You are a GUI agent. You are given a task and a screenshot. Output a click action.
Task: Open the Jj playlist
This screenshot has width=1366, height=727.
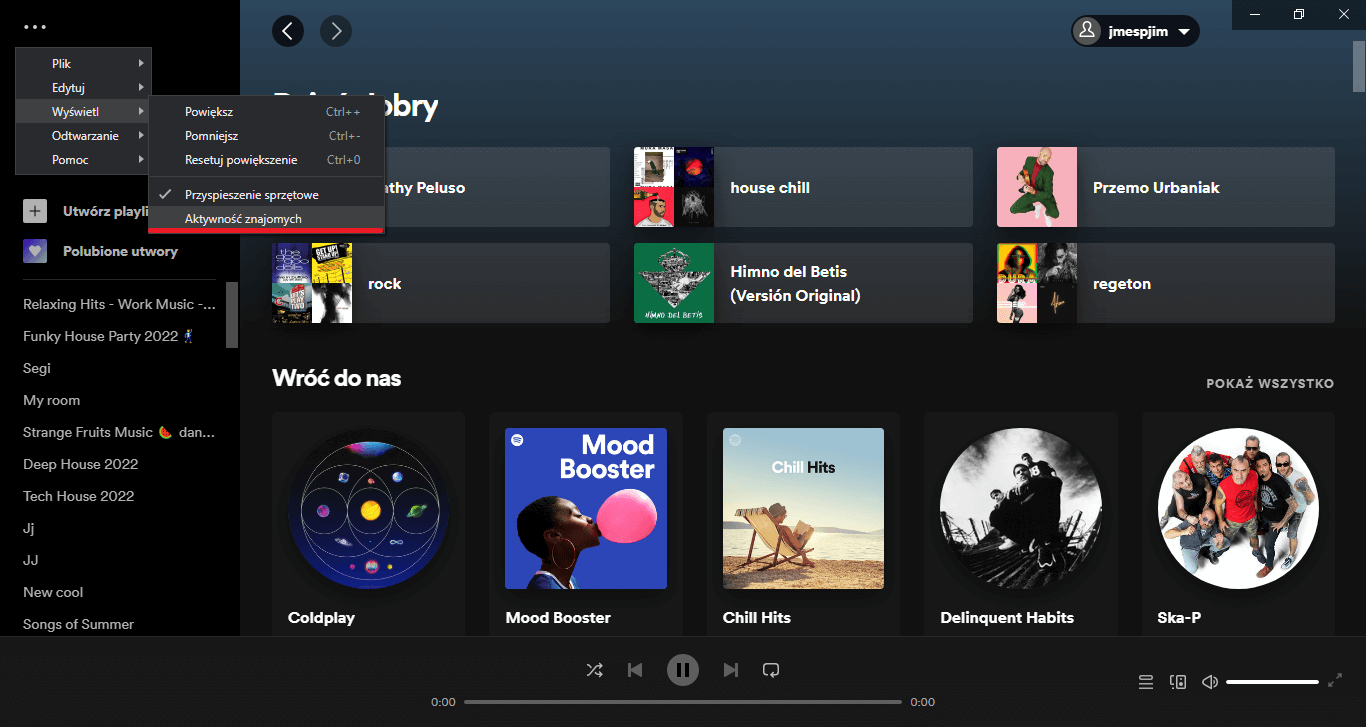tap(28, 528)
